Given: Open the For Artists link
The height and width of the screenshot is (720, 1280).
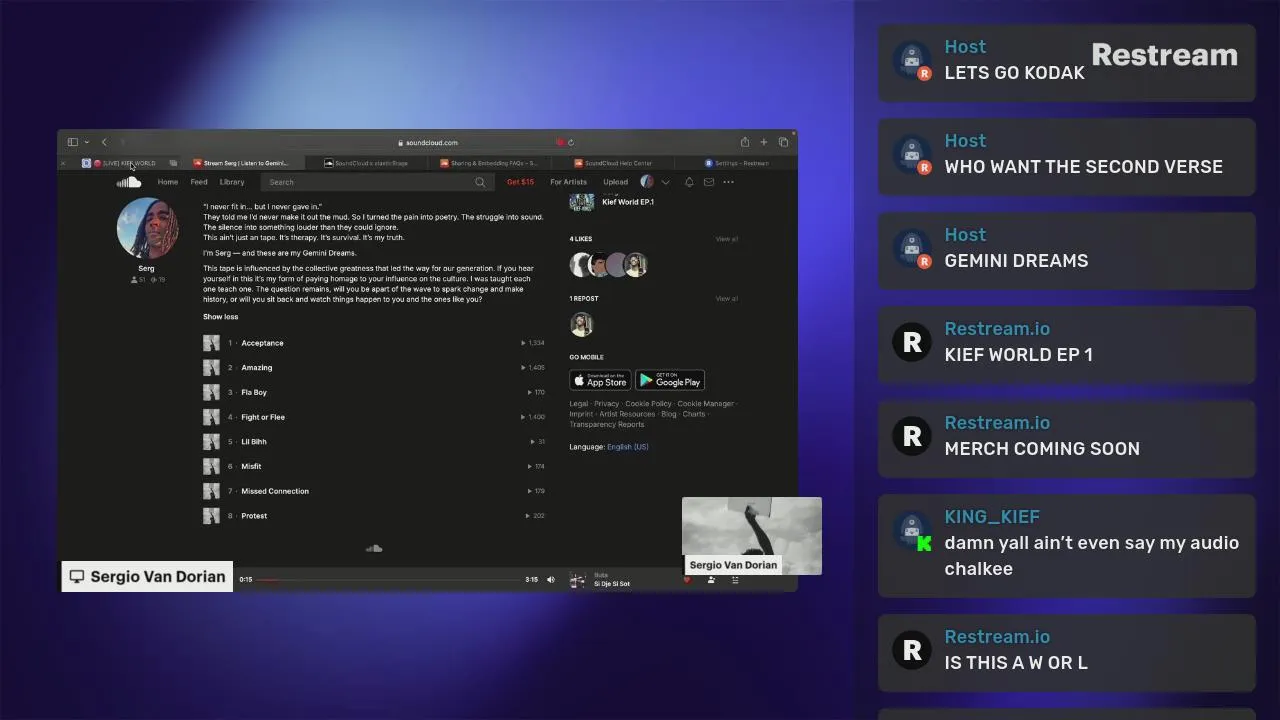Looking at the screenshot, I should (568, 182).
